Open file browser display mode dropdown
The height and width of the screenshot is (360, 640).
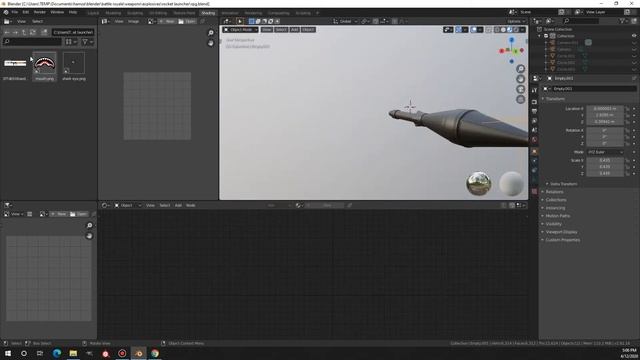[71, 41]
